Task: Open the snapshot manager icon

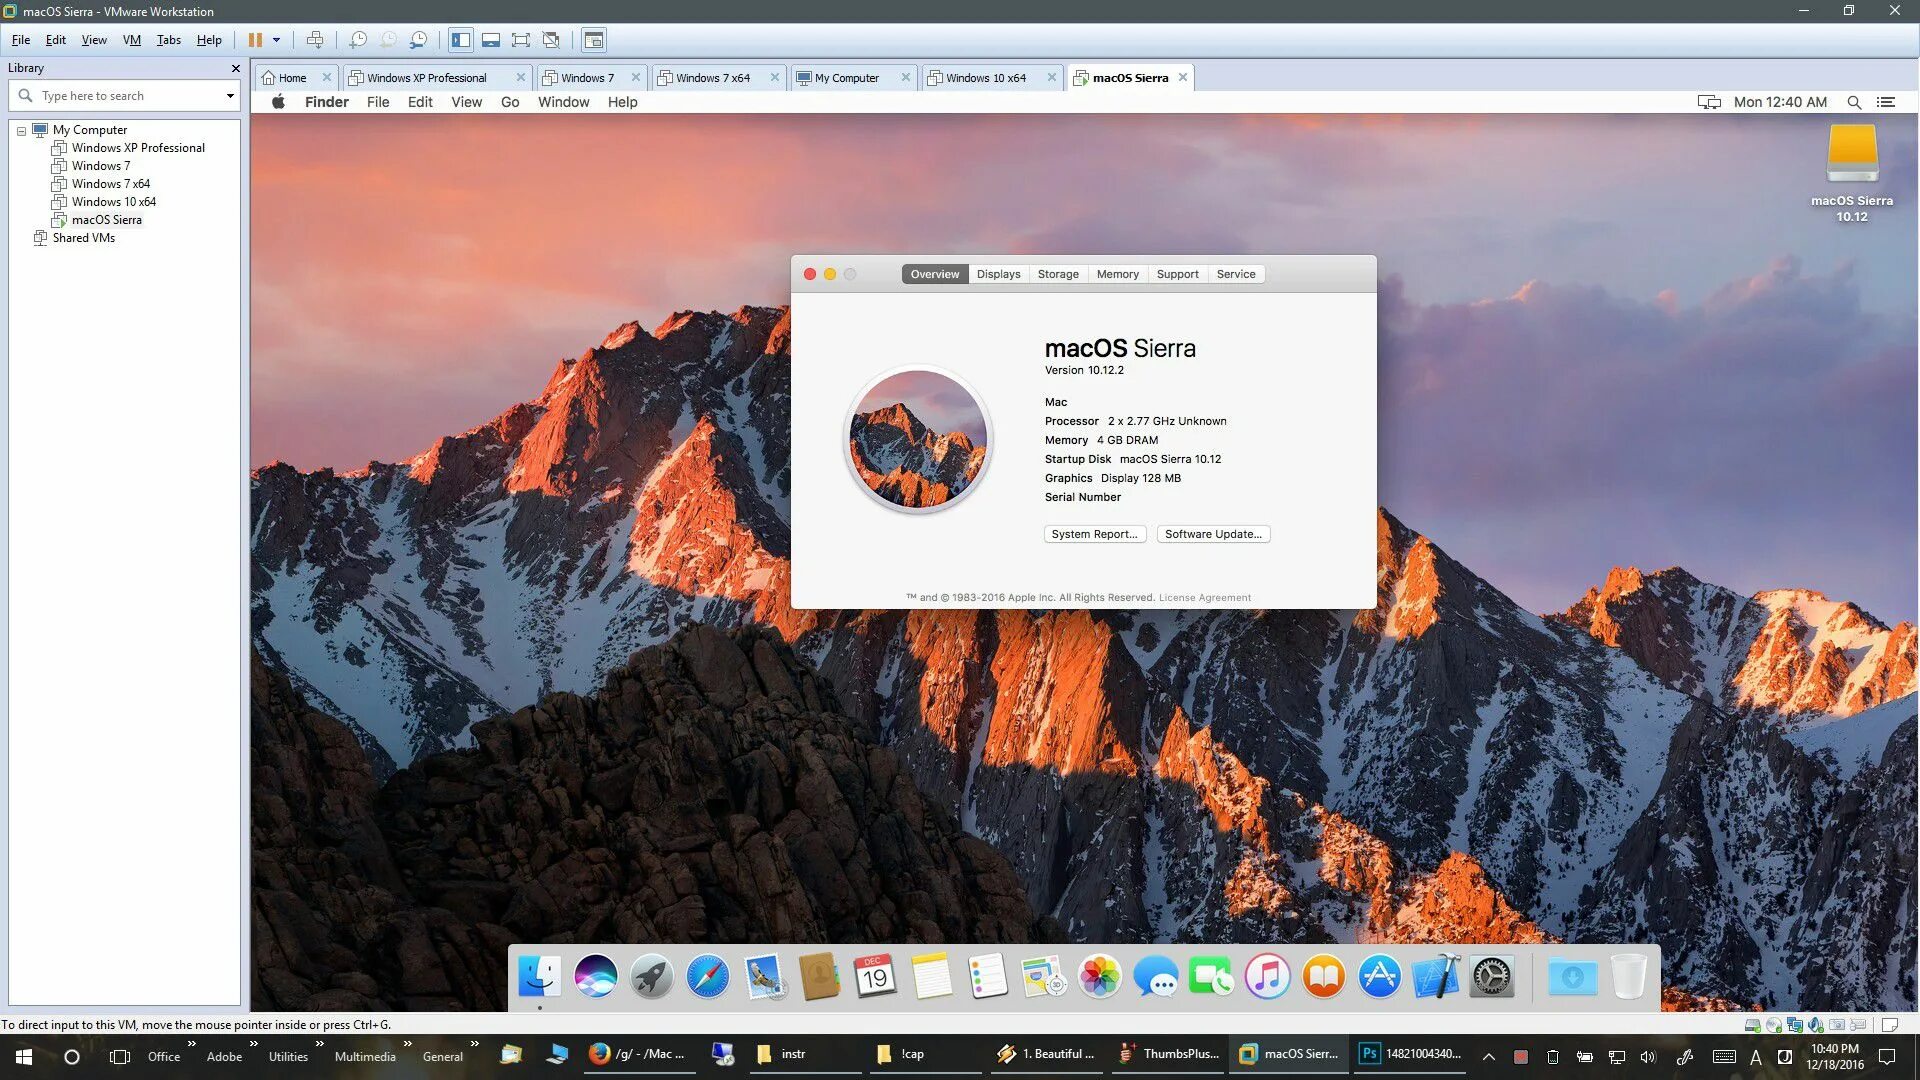Action: pyautogui.click(x=419, y=40)
